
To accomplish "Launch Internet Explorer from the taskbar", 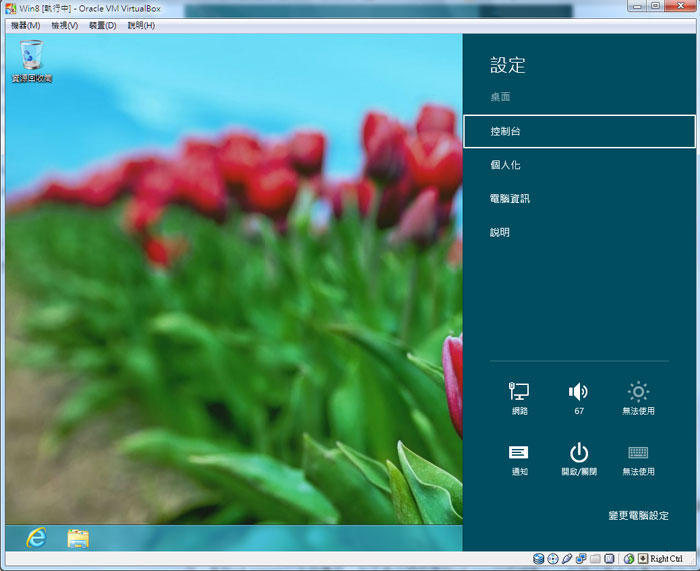I will click(36, 538).
